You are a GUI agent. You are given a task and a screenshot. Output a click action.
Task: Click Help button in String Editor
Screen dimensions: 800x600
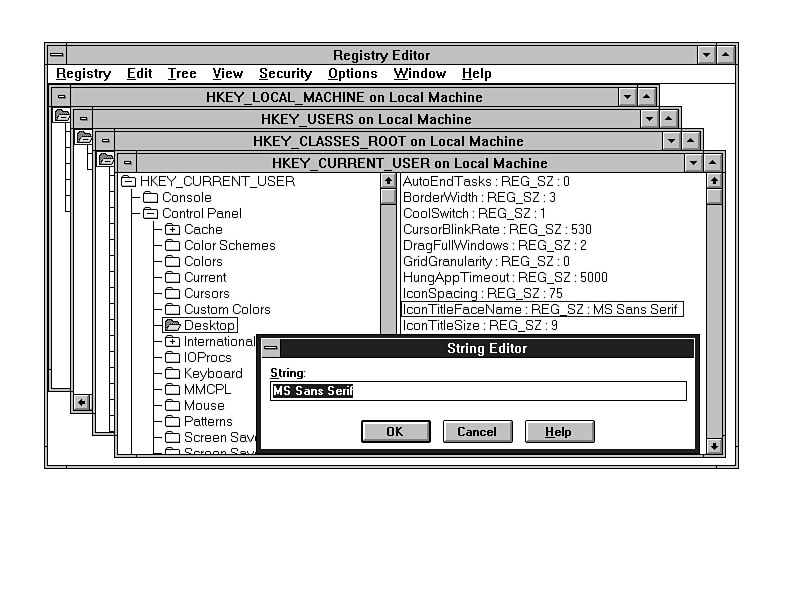point(559,431)
